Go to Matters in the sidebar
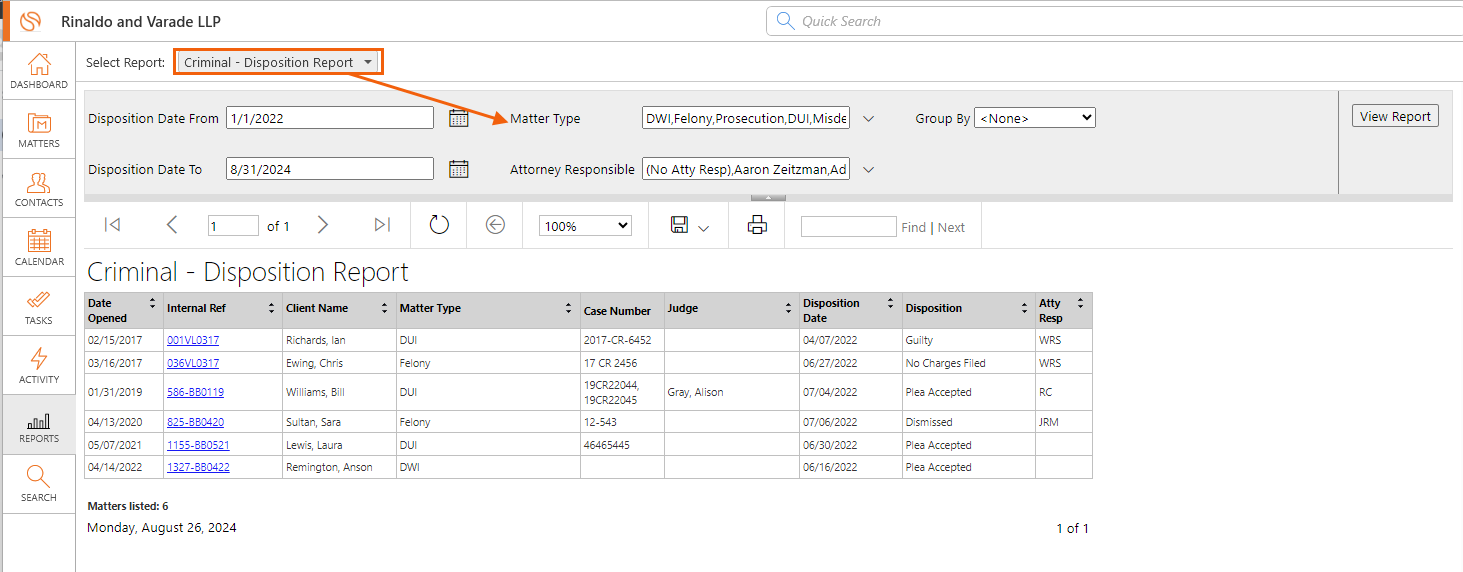The width and height of the screenshot is (1463, 572). click(39, 130)
